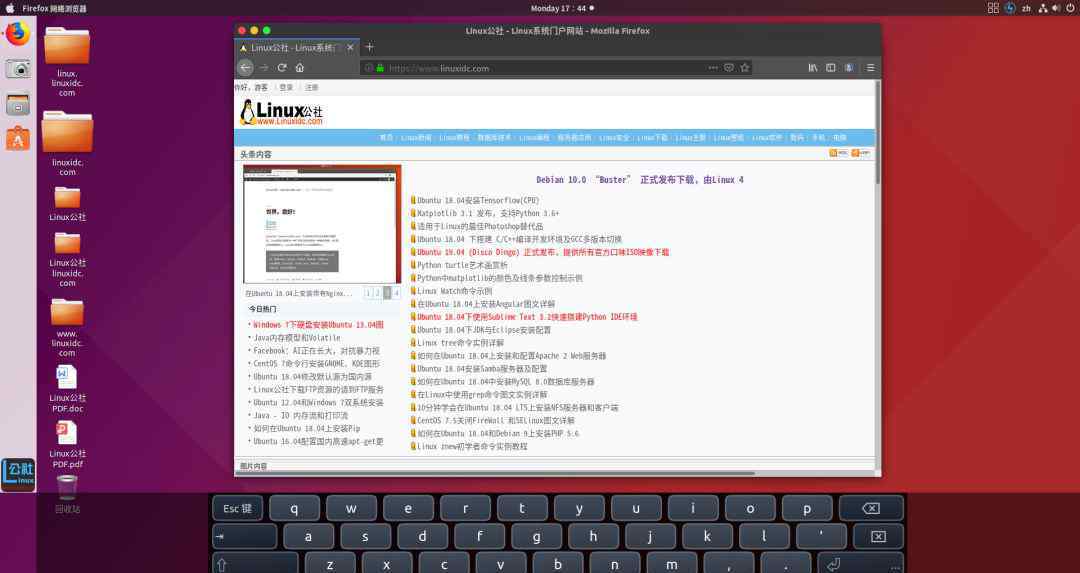
Task: Open the file manager in dock
Action: (18, 105)
